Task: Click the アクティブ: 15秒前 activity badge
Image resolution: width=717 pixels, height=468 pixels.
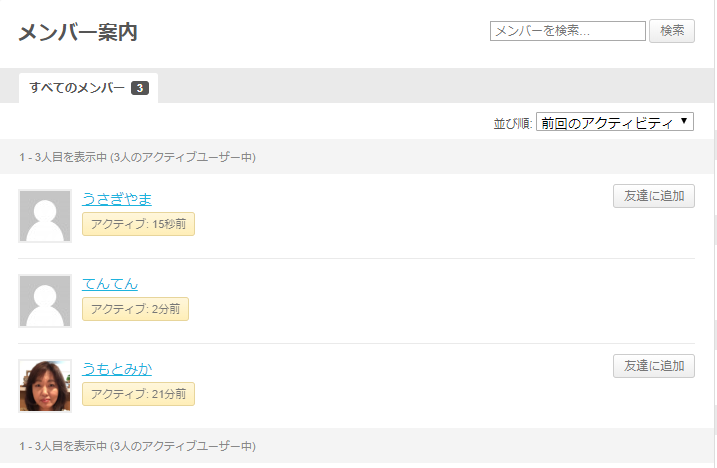Action: [138, 224]
